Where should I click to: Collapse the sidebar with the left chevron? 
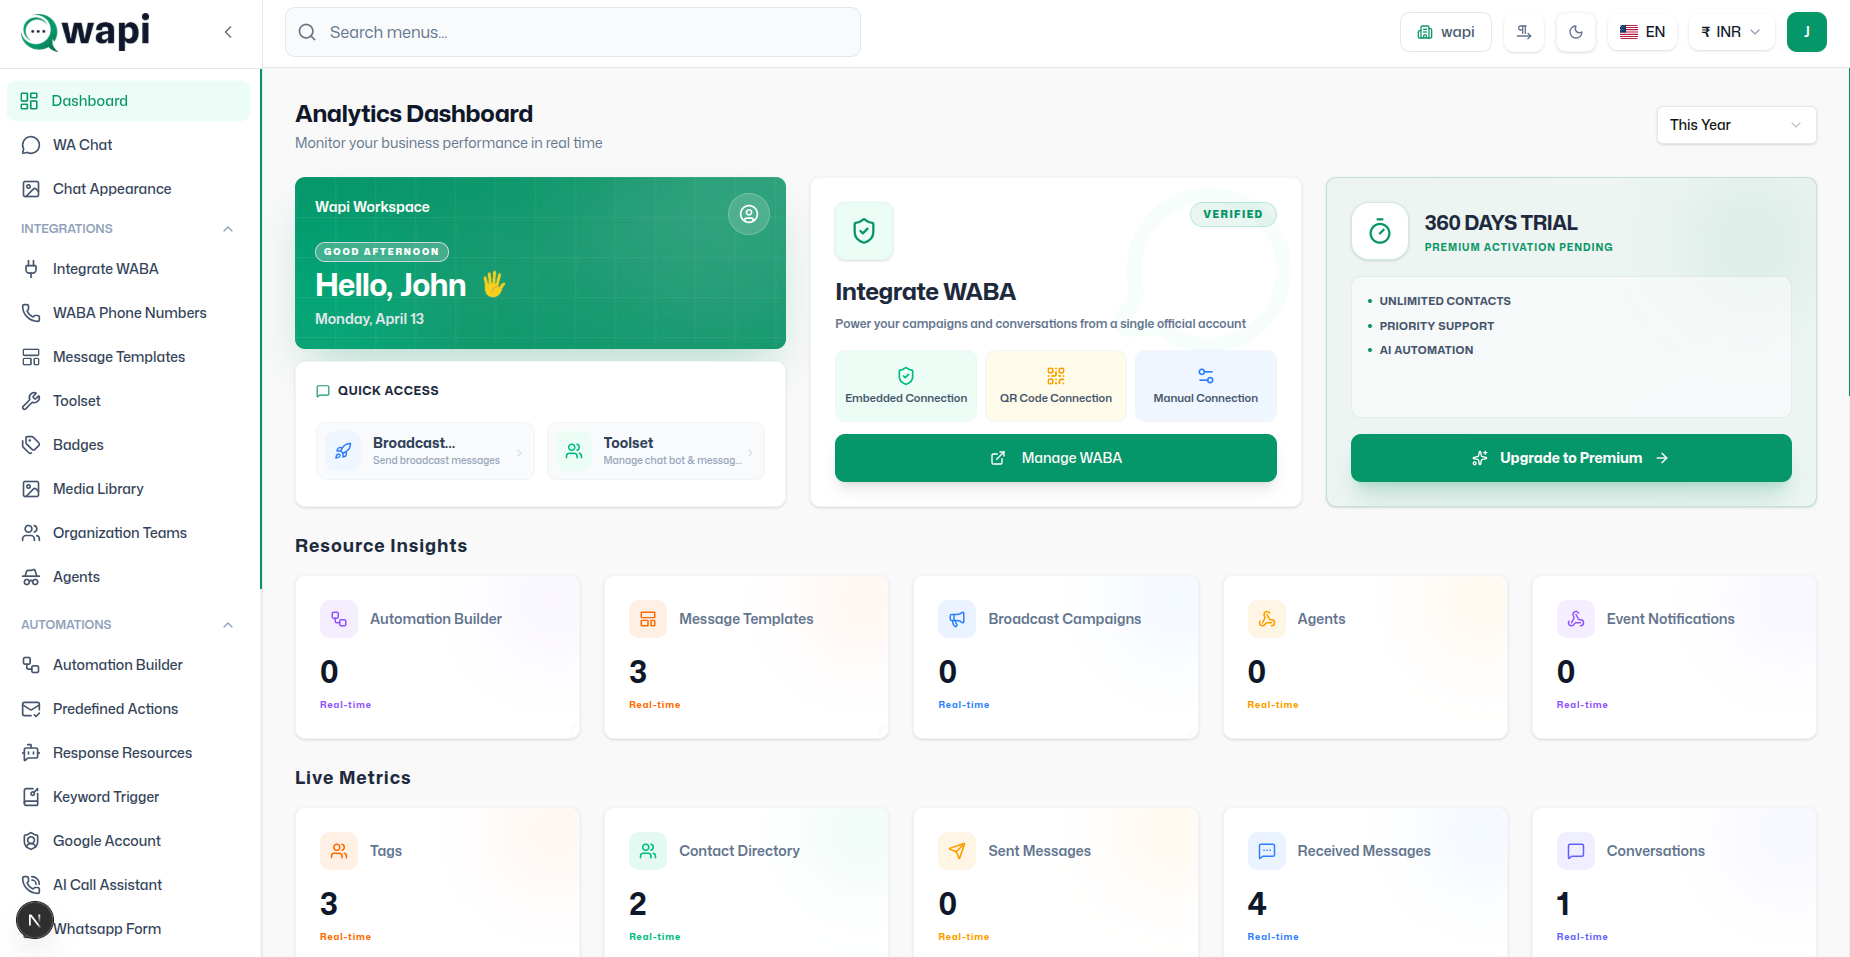pyautogui.click(x=228, y=32)
